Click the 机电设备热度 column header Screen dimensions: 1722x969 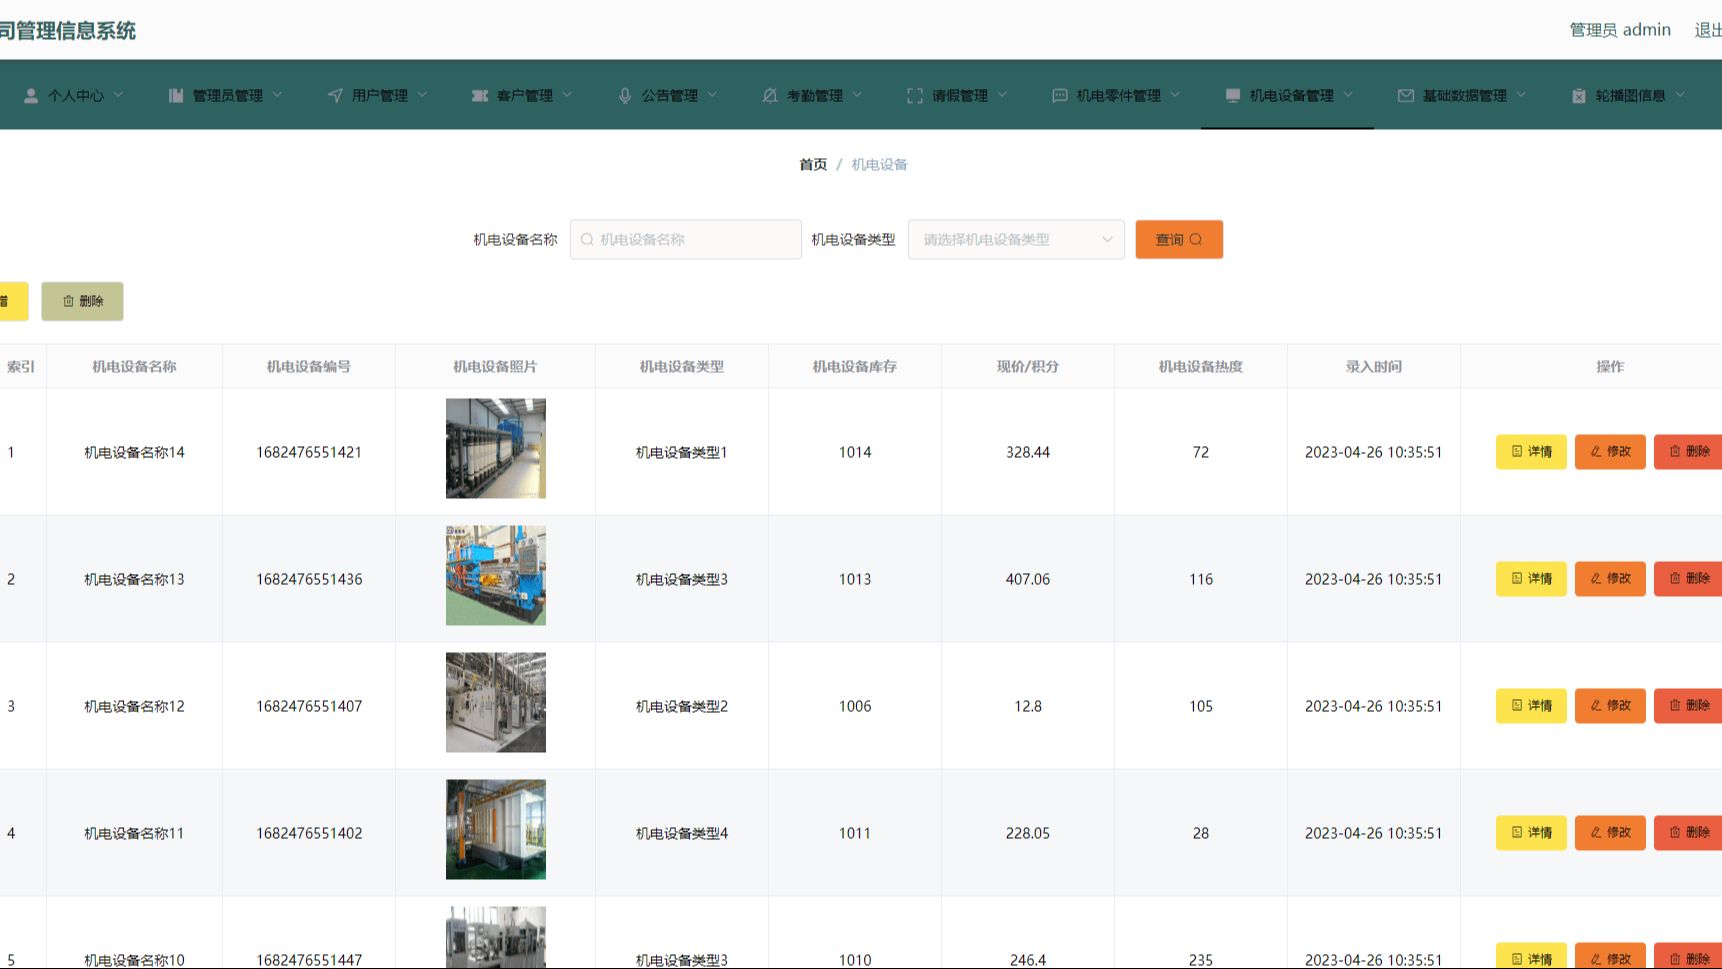point(1201,367)
